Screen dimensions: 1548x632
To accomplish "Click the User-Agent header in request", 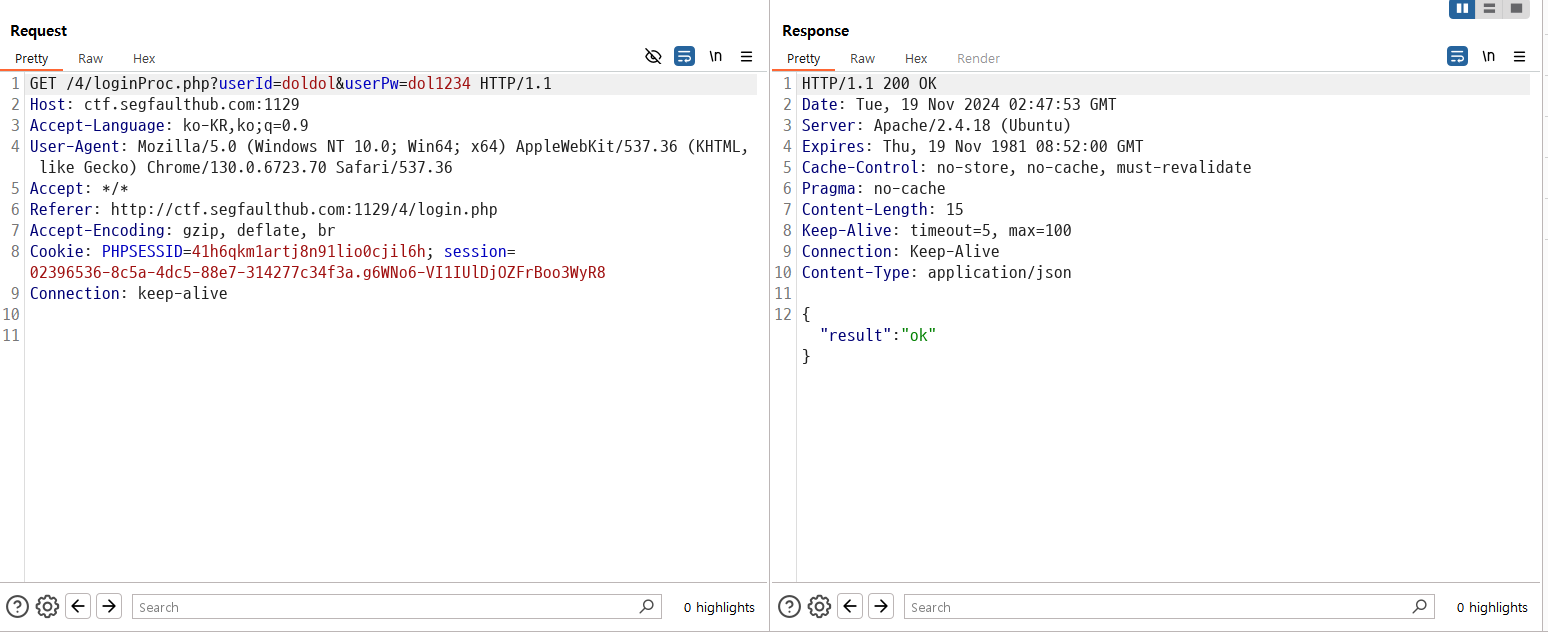I will tap(389, 157).
